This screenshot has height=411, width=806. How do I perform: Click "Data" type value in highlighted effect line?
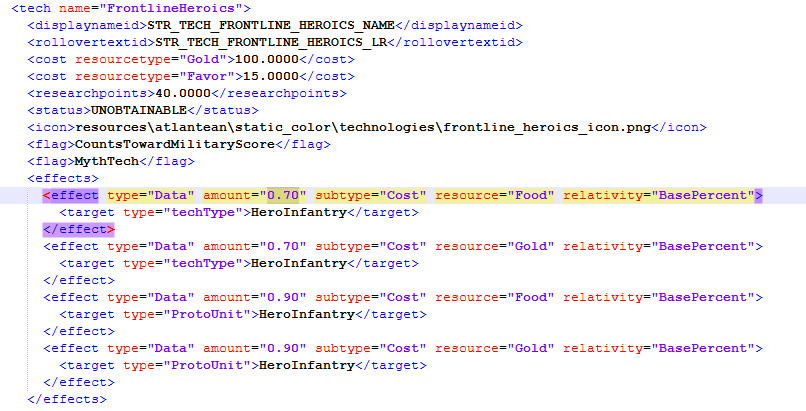(x=171, y=195)
